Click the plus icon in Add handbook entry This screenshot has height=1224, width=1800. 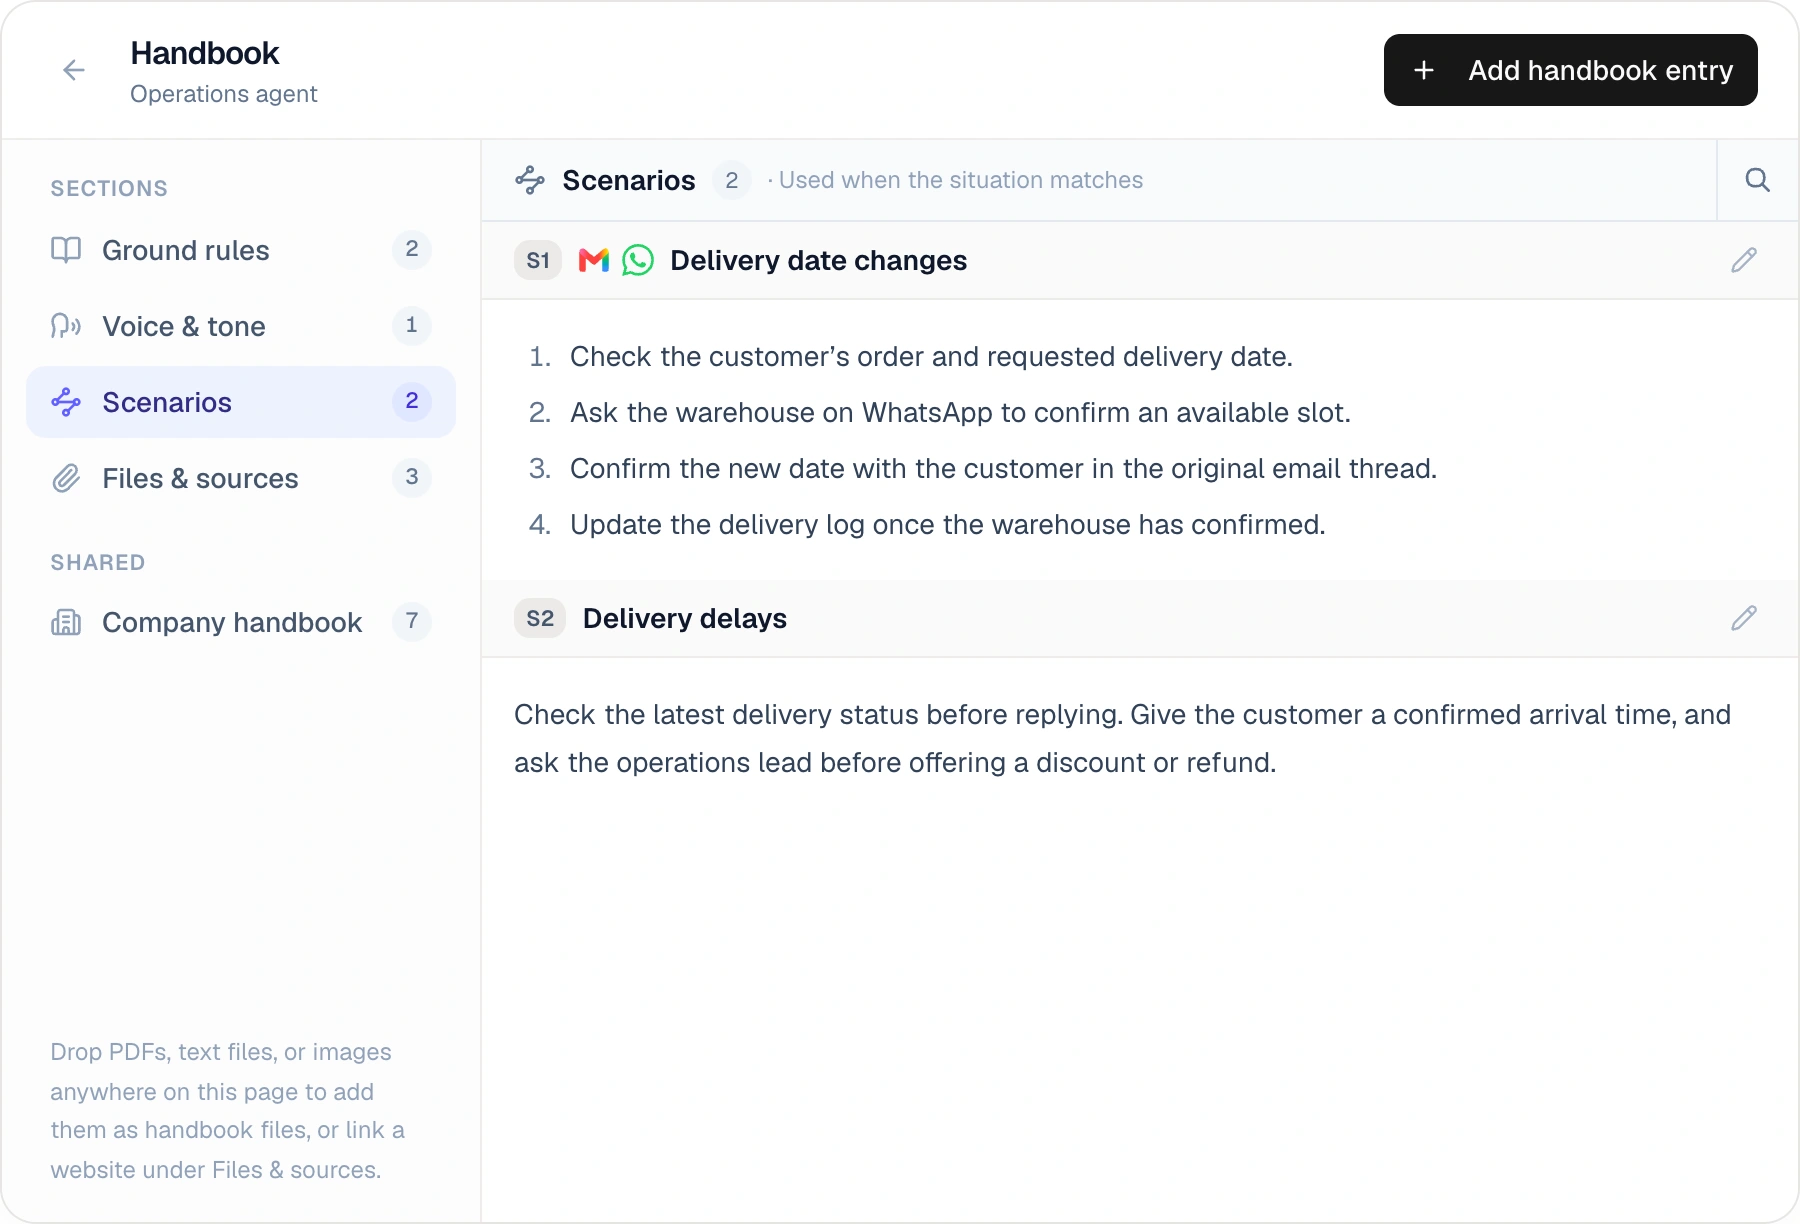tap(1424, 70)
